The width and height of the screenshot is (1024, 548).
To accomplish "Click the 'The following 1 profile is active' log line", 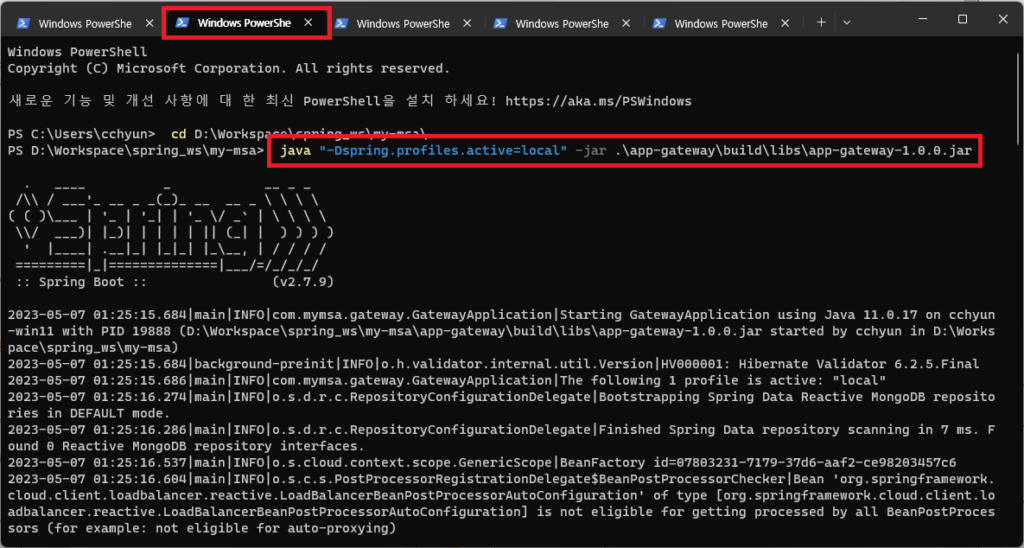I will click(447, 380).
